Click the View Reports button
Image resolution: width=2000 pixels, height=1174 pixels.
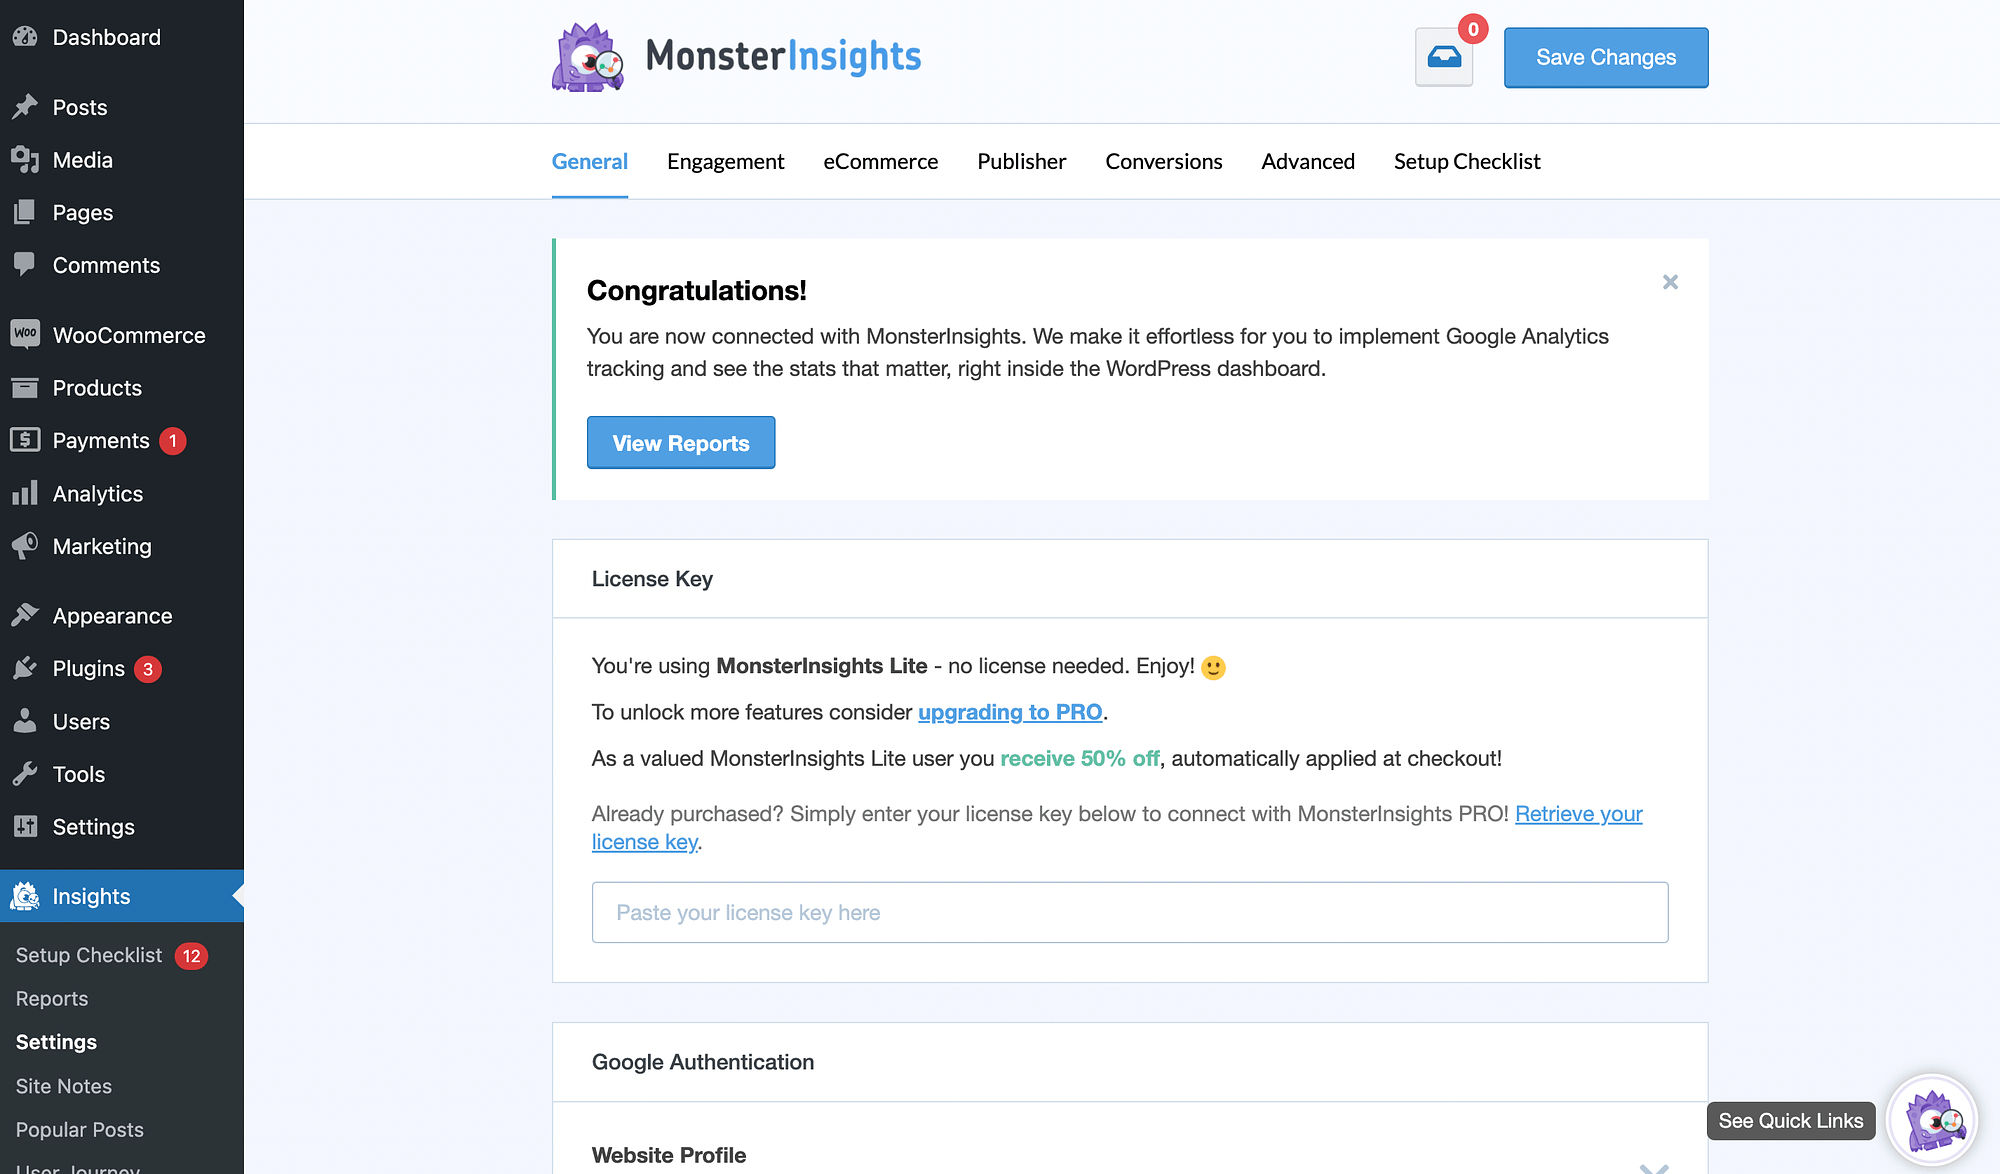coord(681,442)
